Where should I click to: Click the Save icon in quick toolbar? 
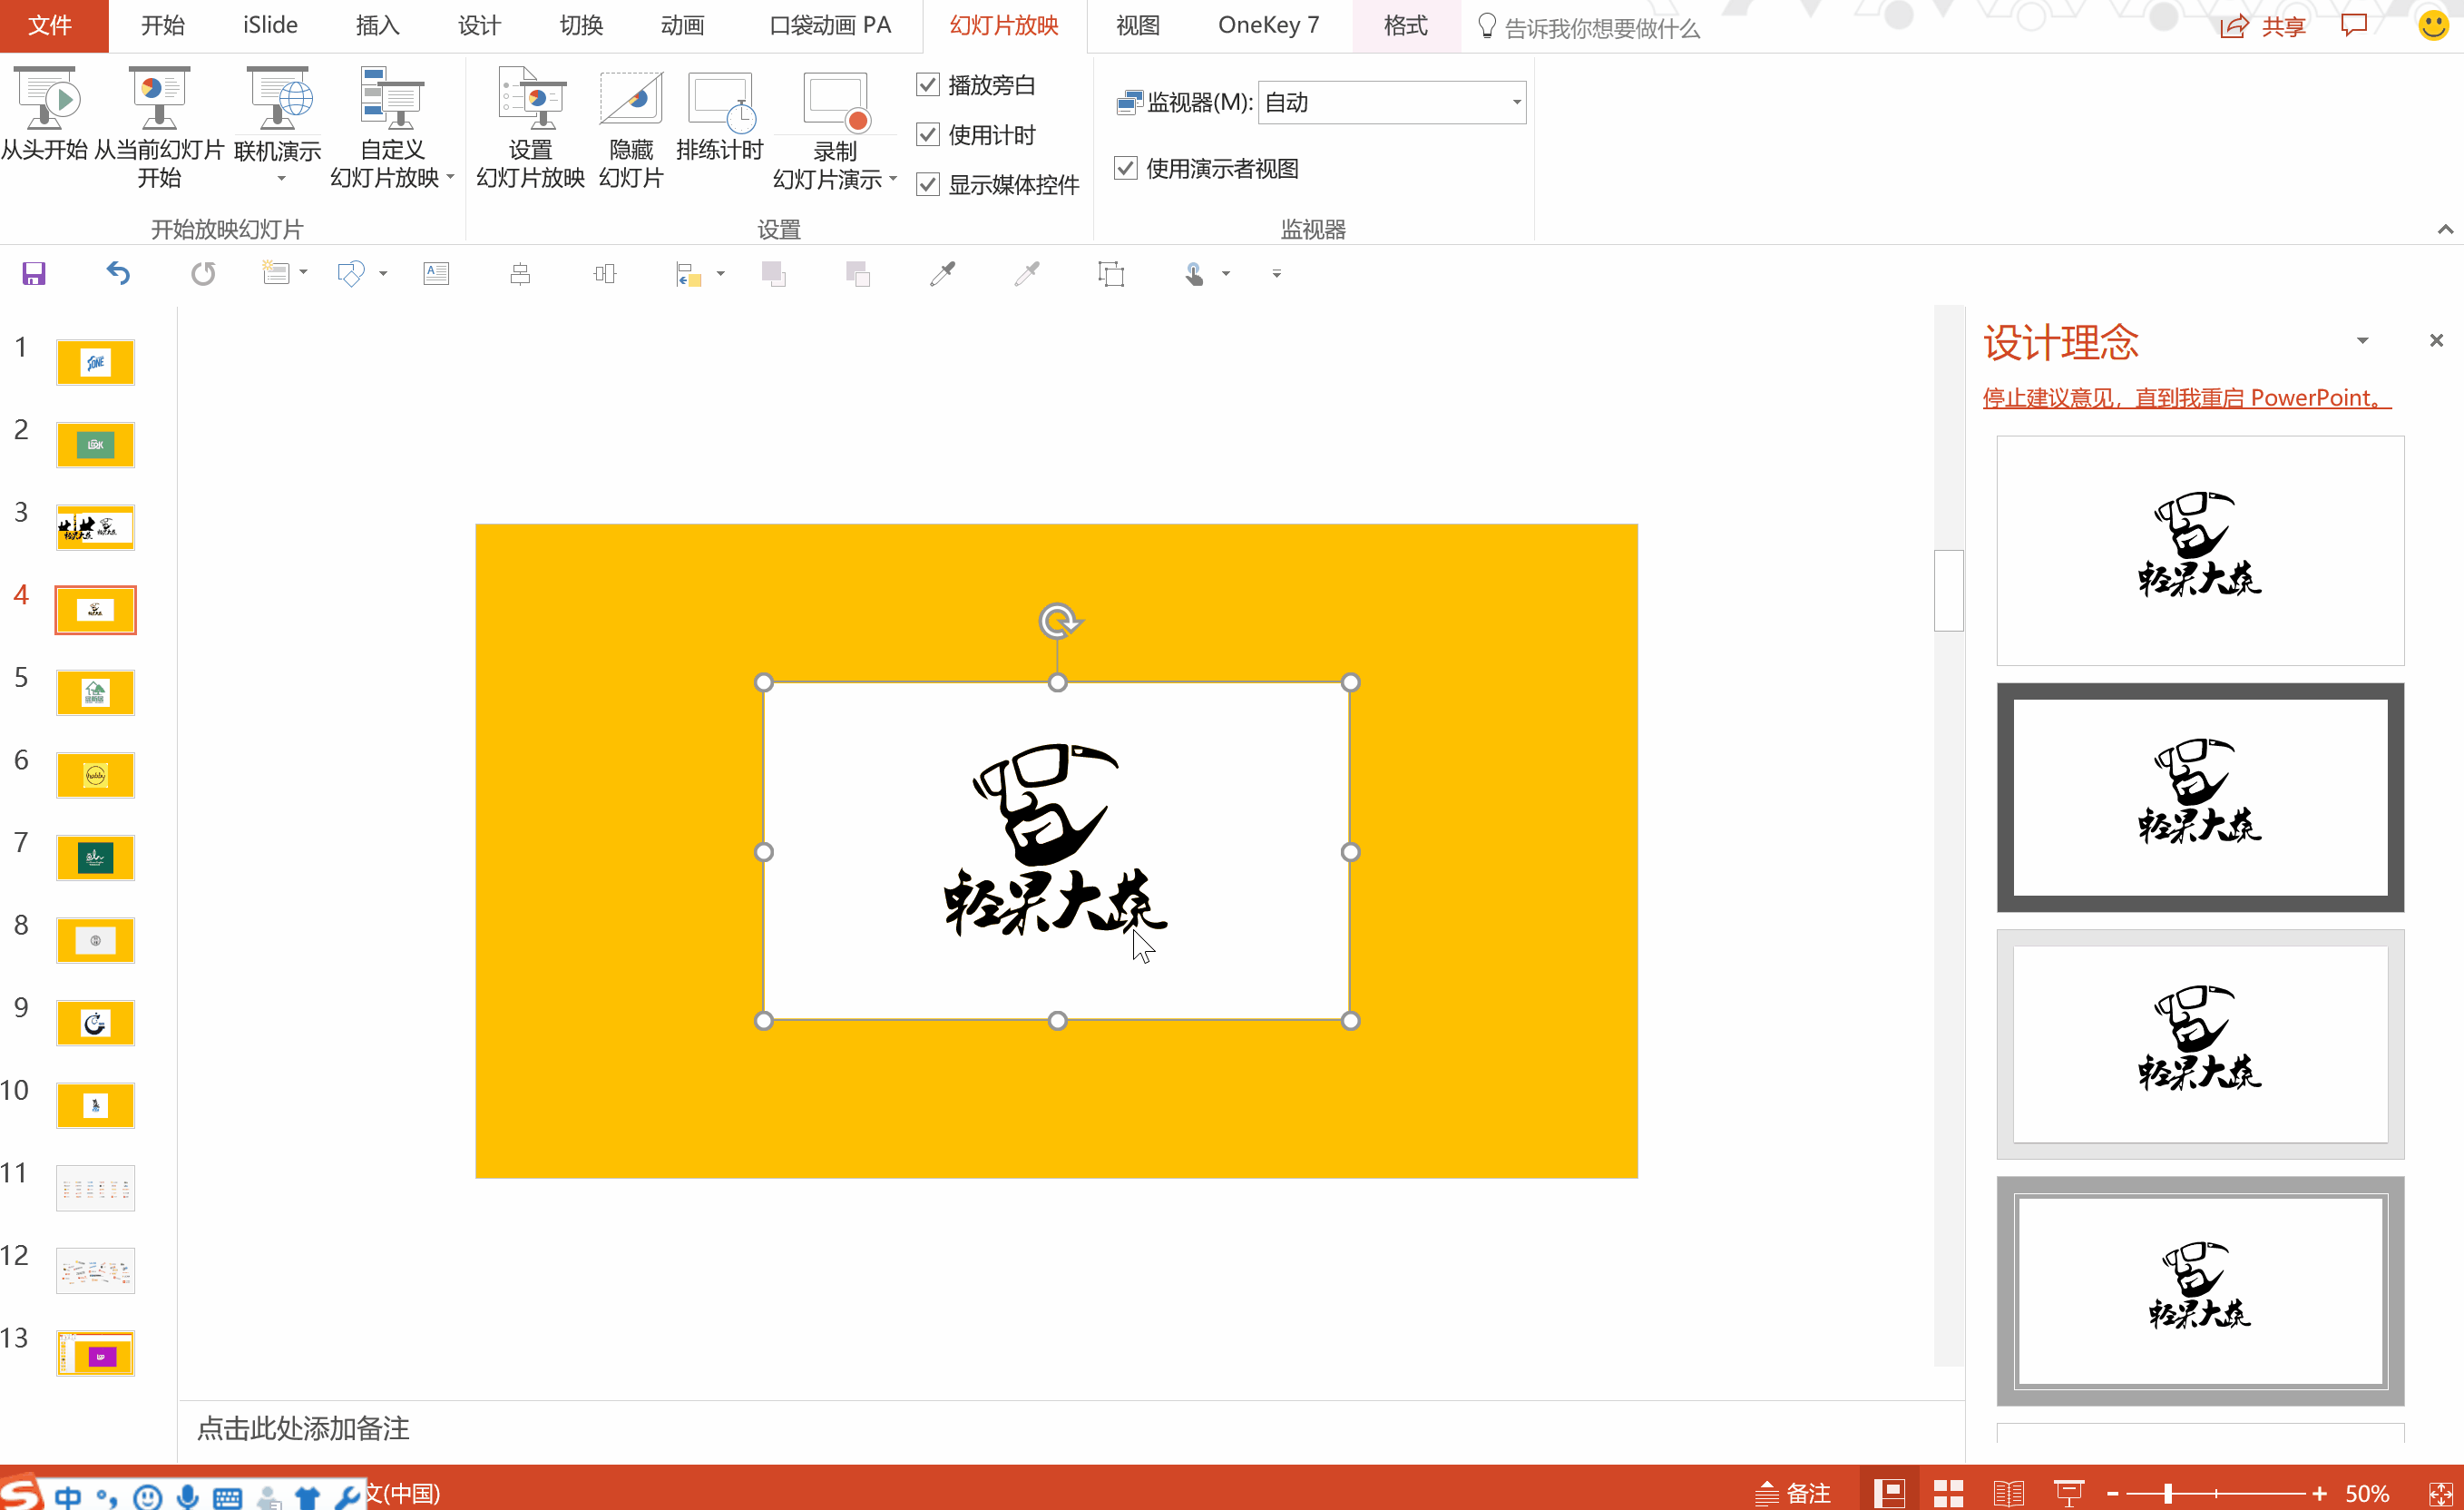pyautogui.click(x=34, y=273)
